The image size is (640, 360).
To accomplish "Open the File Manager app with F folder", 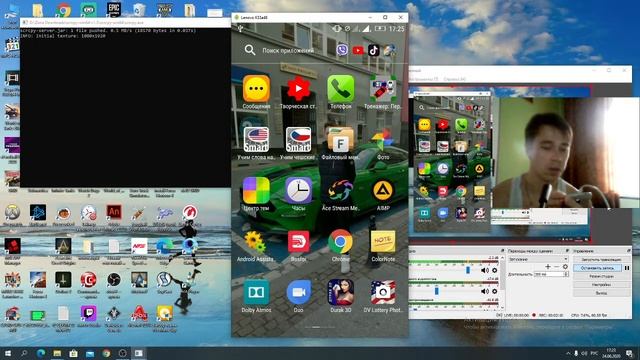I will tap(340, 140).
